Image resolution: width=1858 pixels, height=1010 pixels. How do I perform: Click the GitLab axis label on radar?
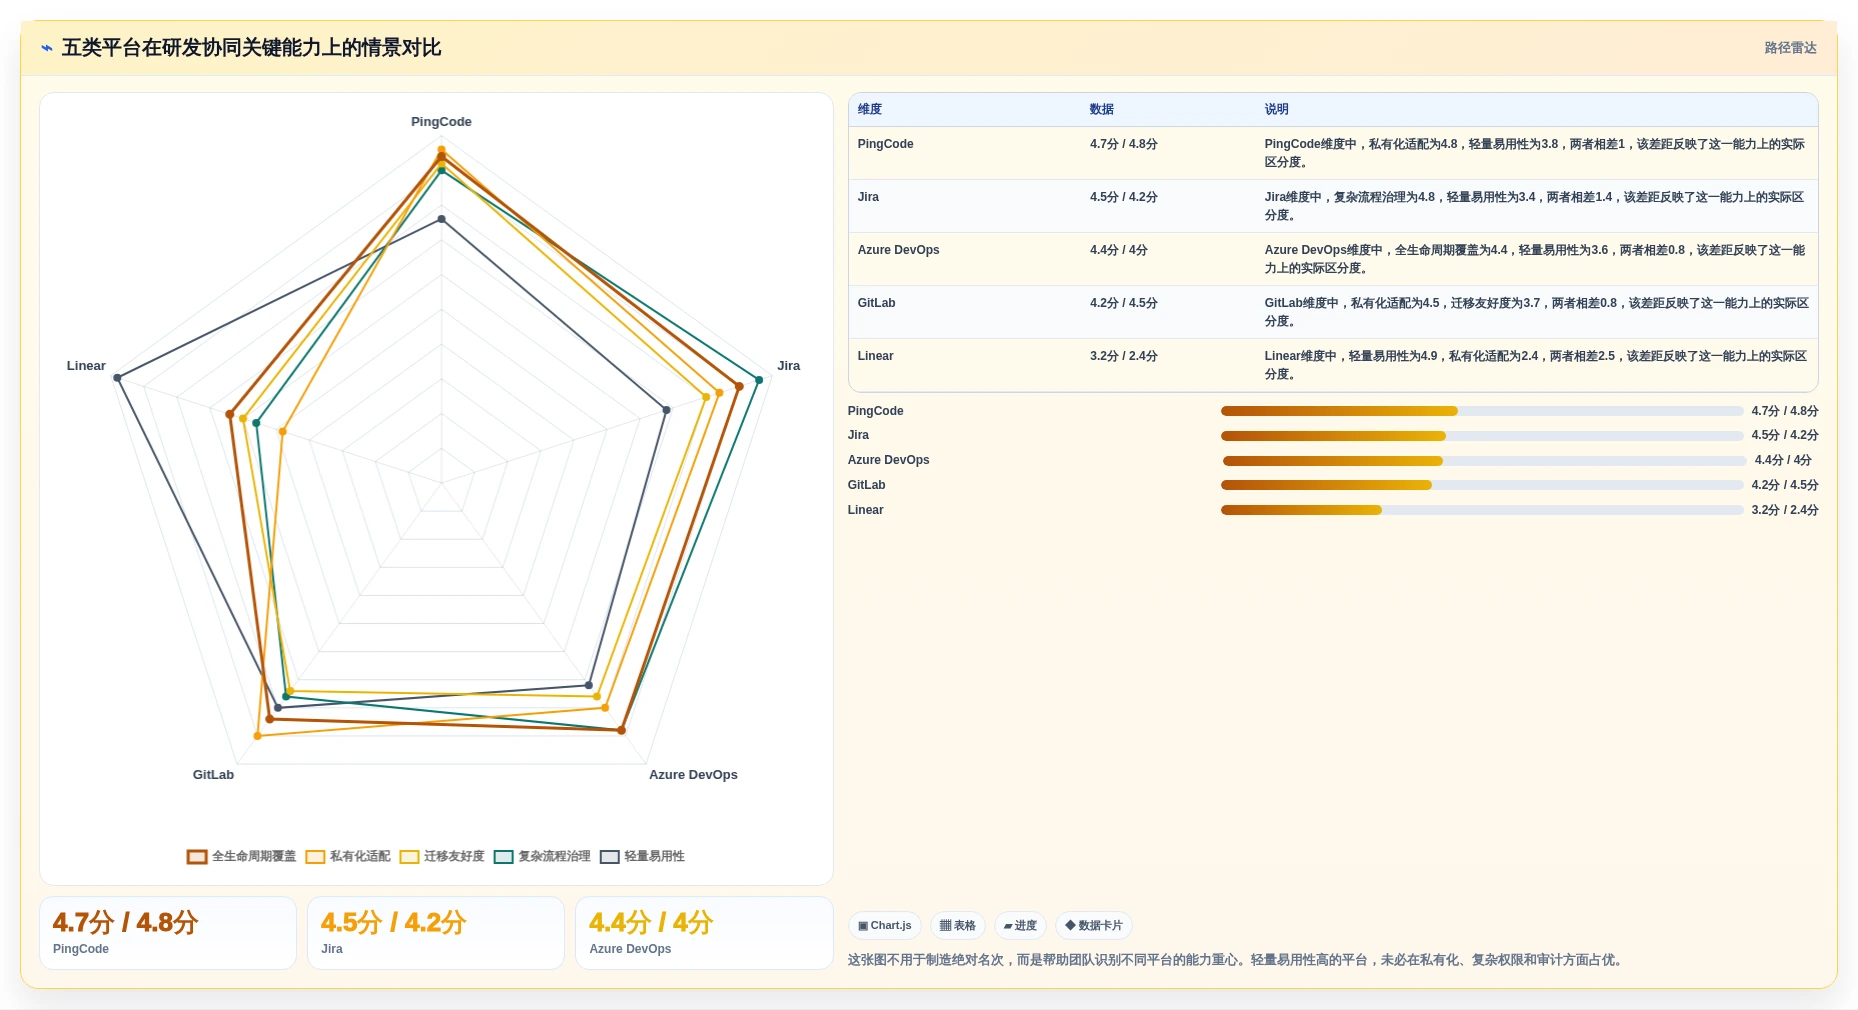click(x=213, y=775)
